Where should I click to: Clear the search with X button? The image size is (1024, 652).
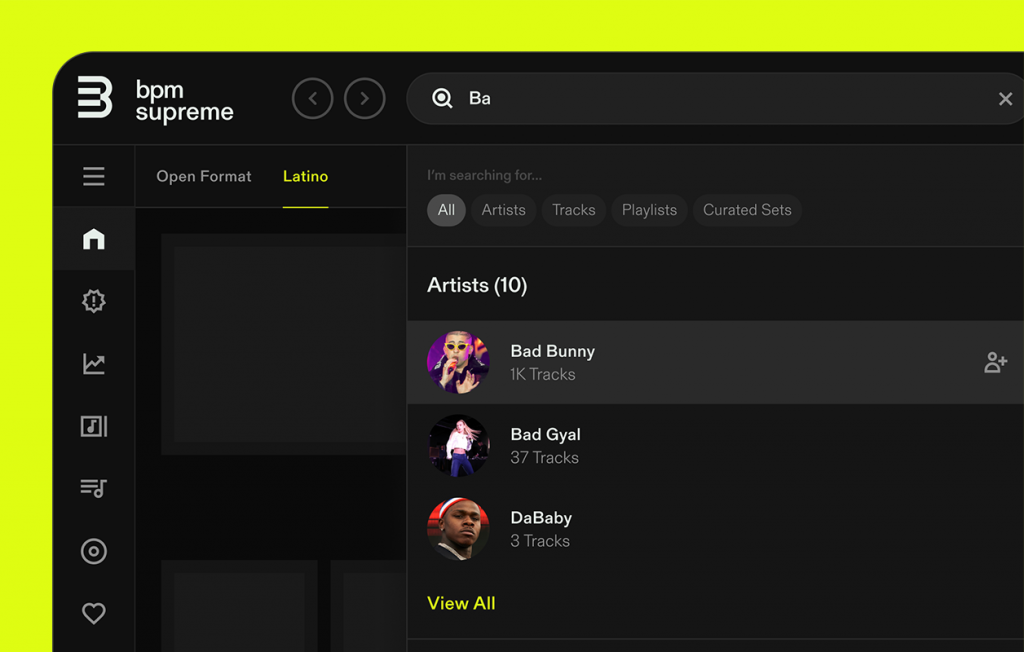[1005, 99]
